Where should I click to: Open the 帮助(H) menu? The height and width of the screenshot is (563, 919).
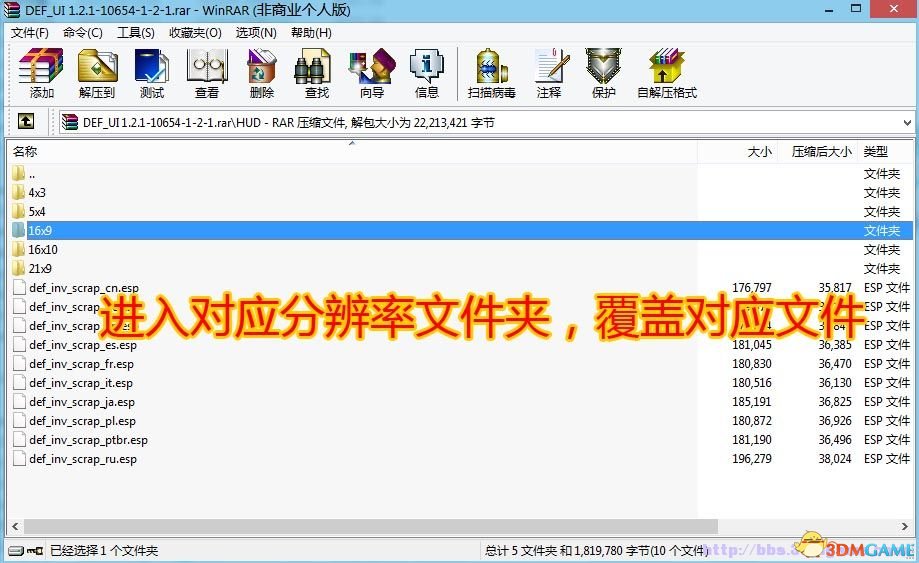tap(311, 33)
